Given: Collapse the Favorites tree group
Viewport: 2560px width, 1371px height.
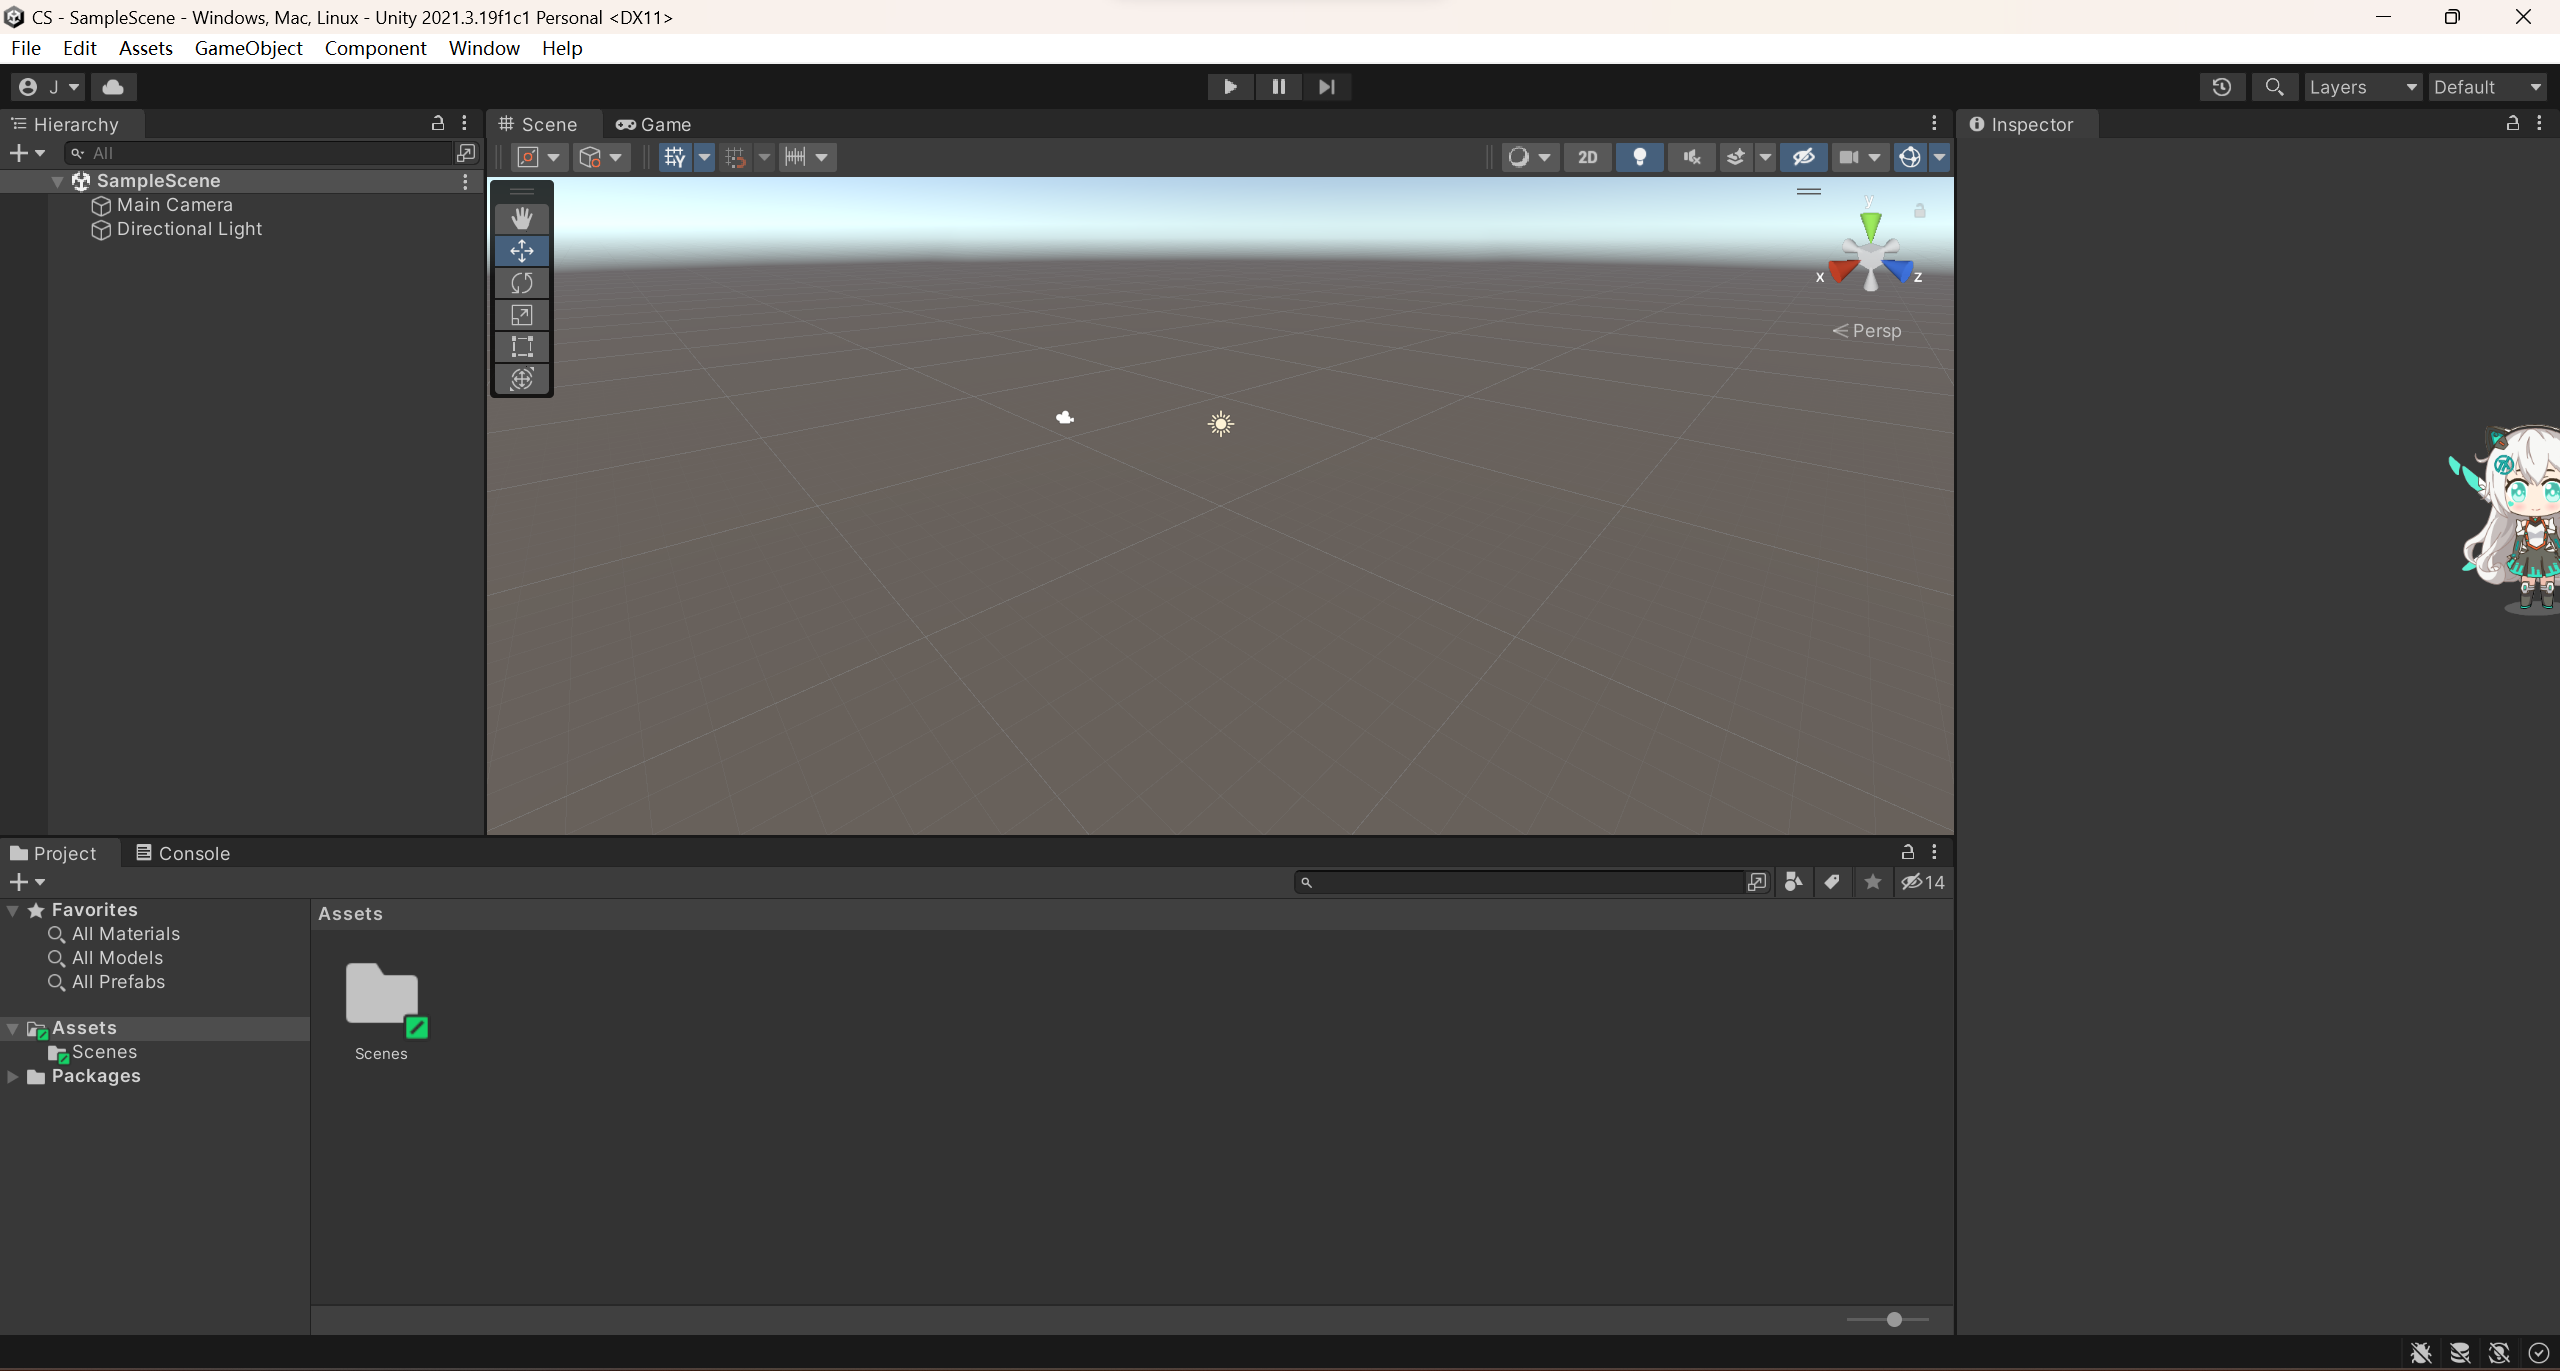Looking at the screenshot, I should point(13,910).
